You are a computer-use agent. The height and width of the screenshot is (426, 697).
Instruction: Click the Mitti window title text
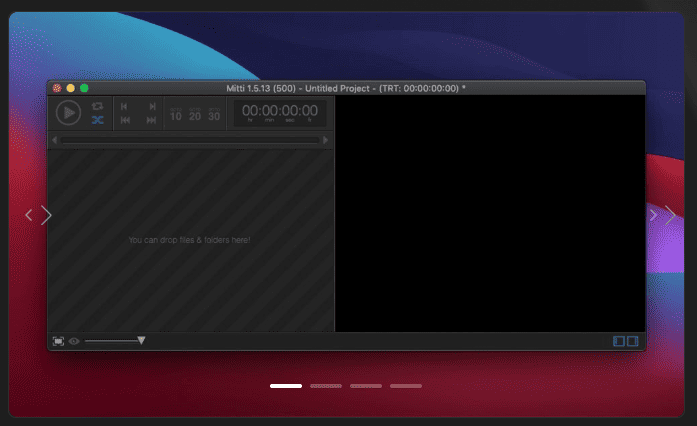pos(346,88)
